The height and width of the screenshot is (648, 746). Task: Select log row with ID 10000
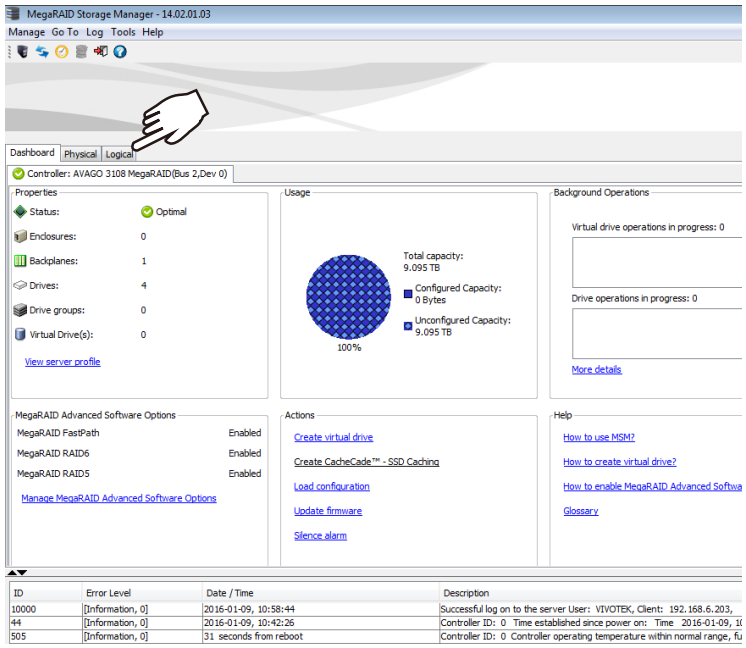click(x=376, y=609)
